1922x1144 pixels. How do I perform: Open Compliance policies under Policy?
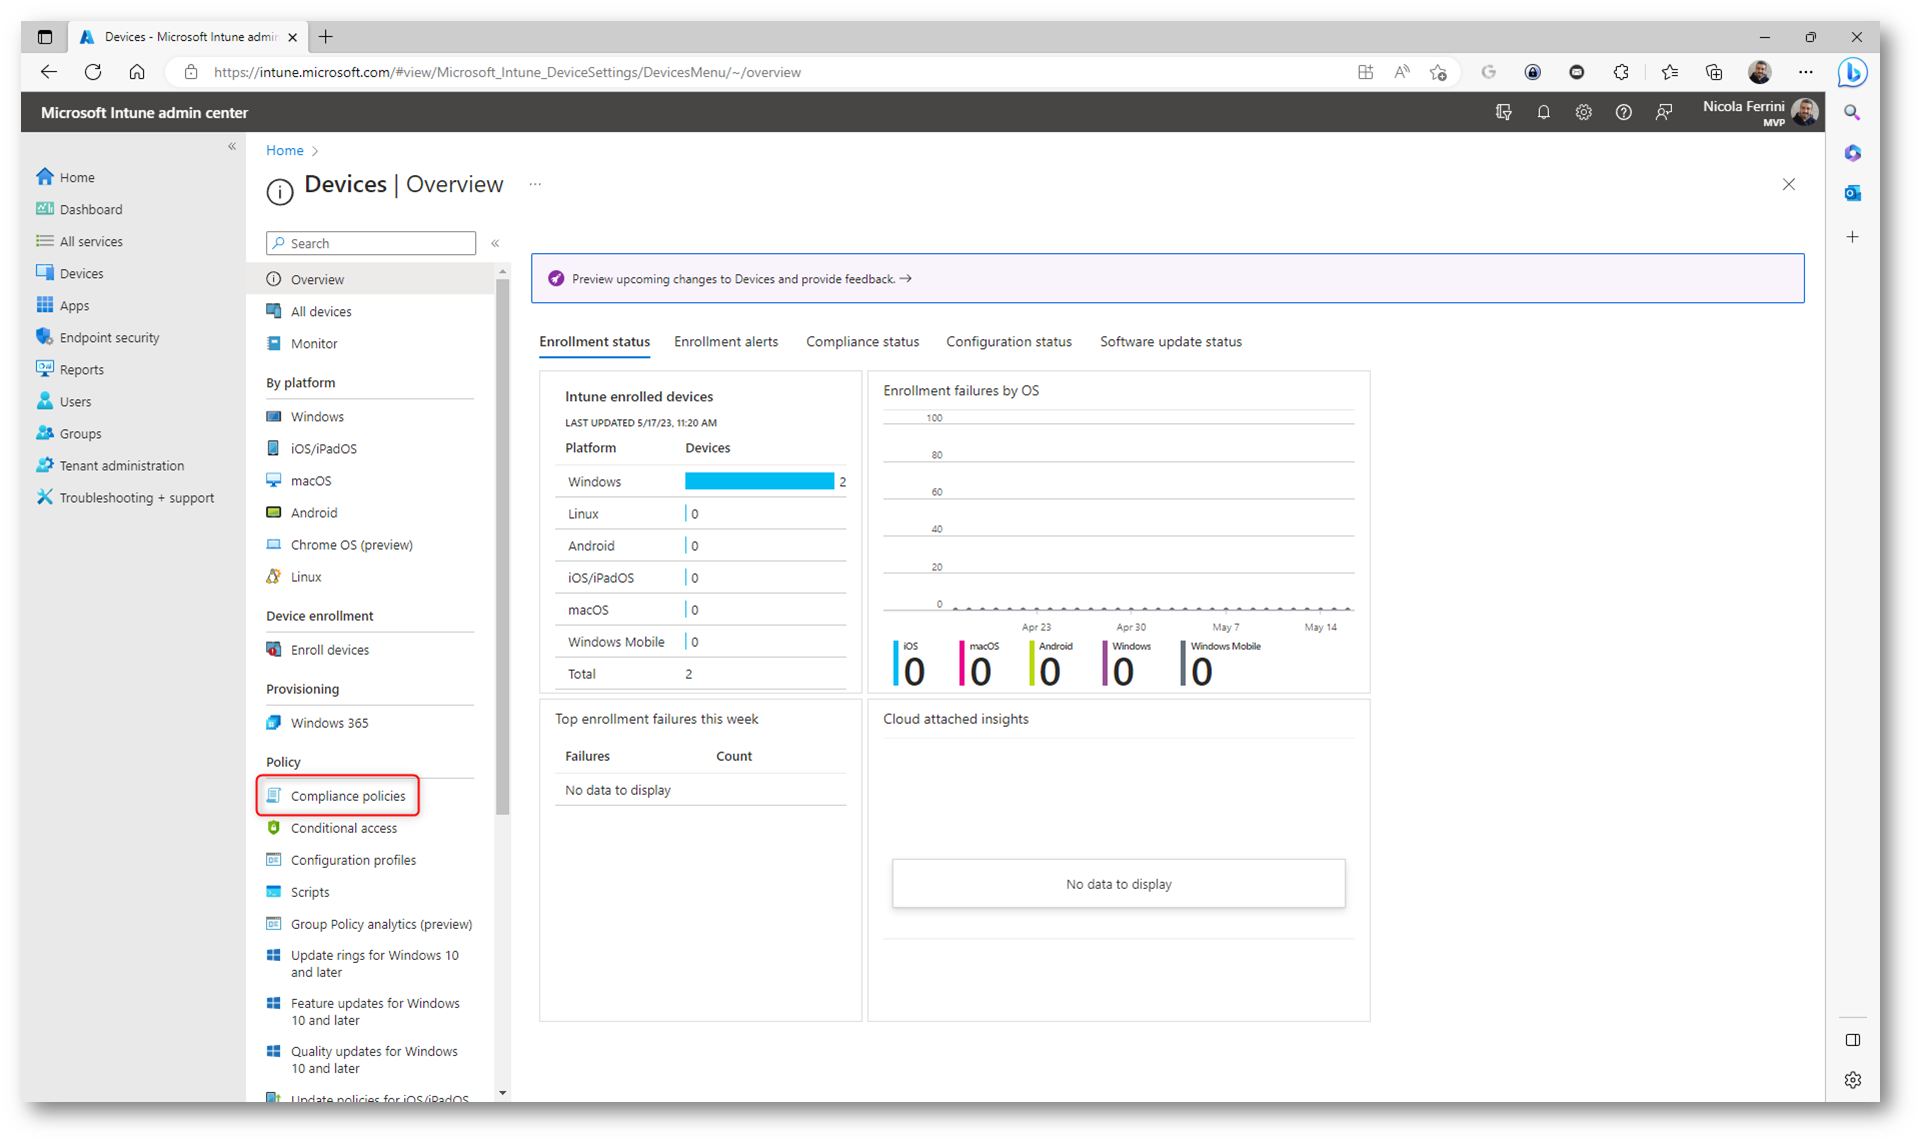[x=347, y=796]
